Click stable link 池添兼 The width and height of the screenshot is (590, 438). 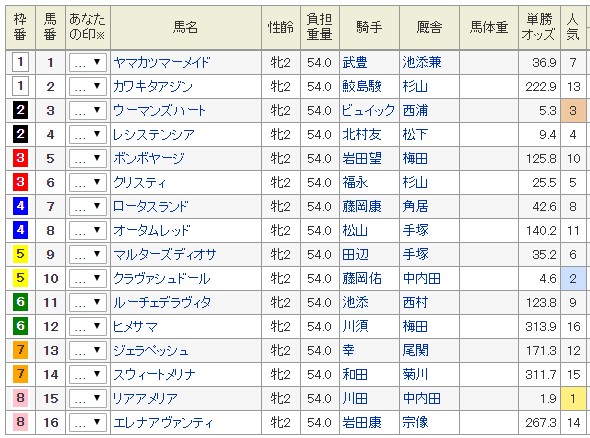pos(421,62)
